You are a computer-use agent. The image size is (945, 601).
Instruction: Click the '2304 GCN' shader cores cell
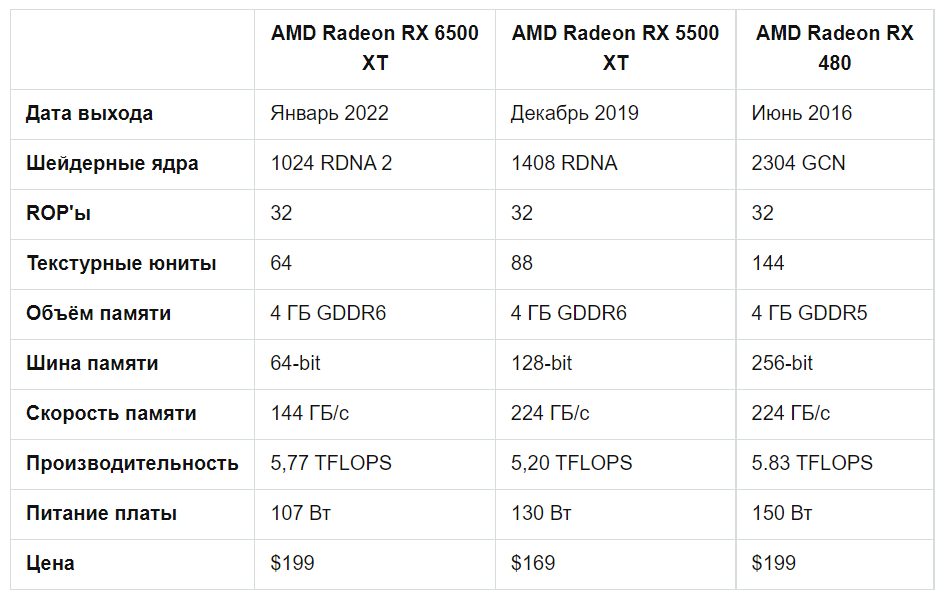[x=798, y=163]
